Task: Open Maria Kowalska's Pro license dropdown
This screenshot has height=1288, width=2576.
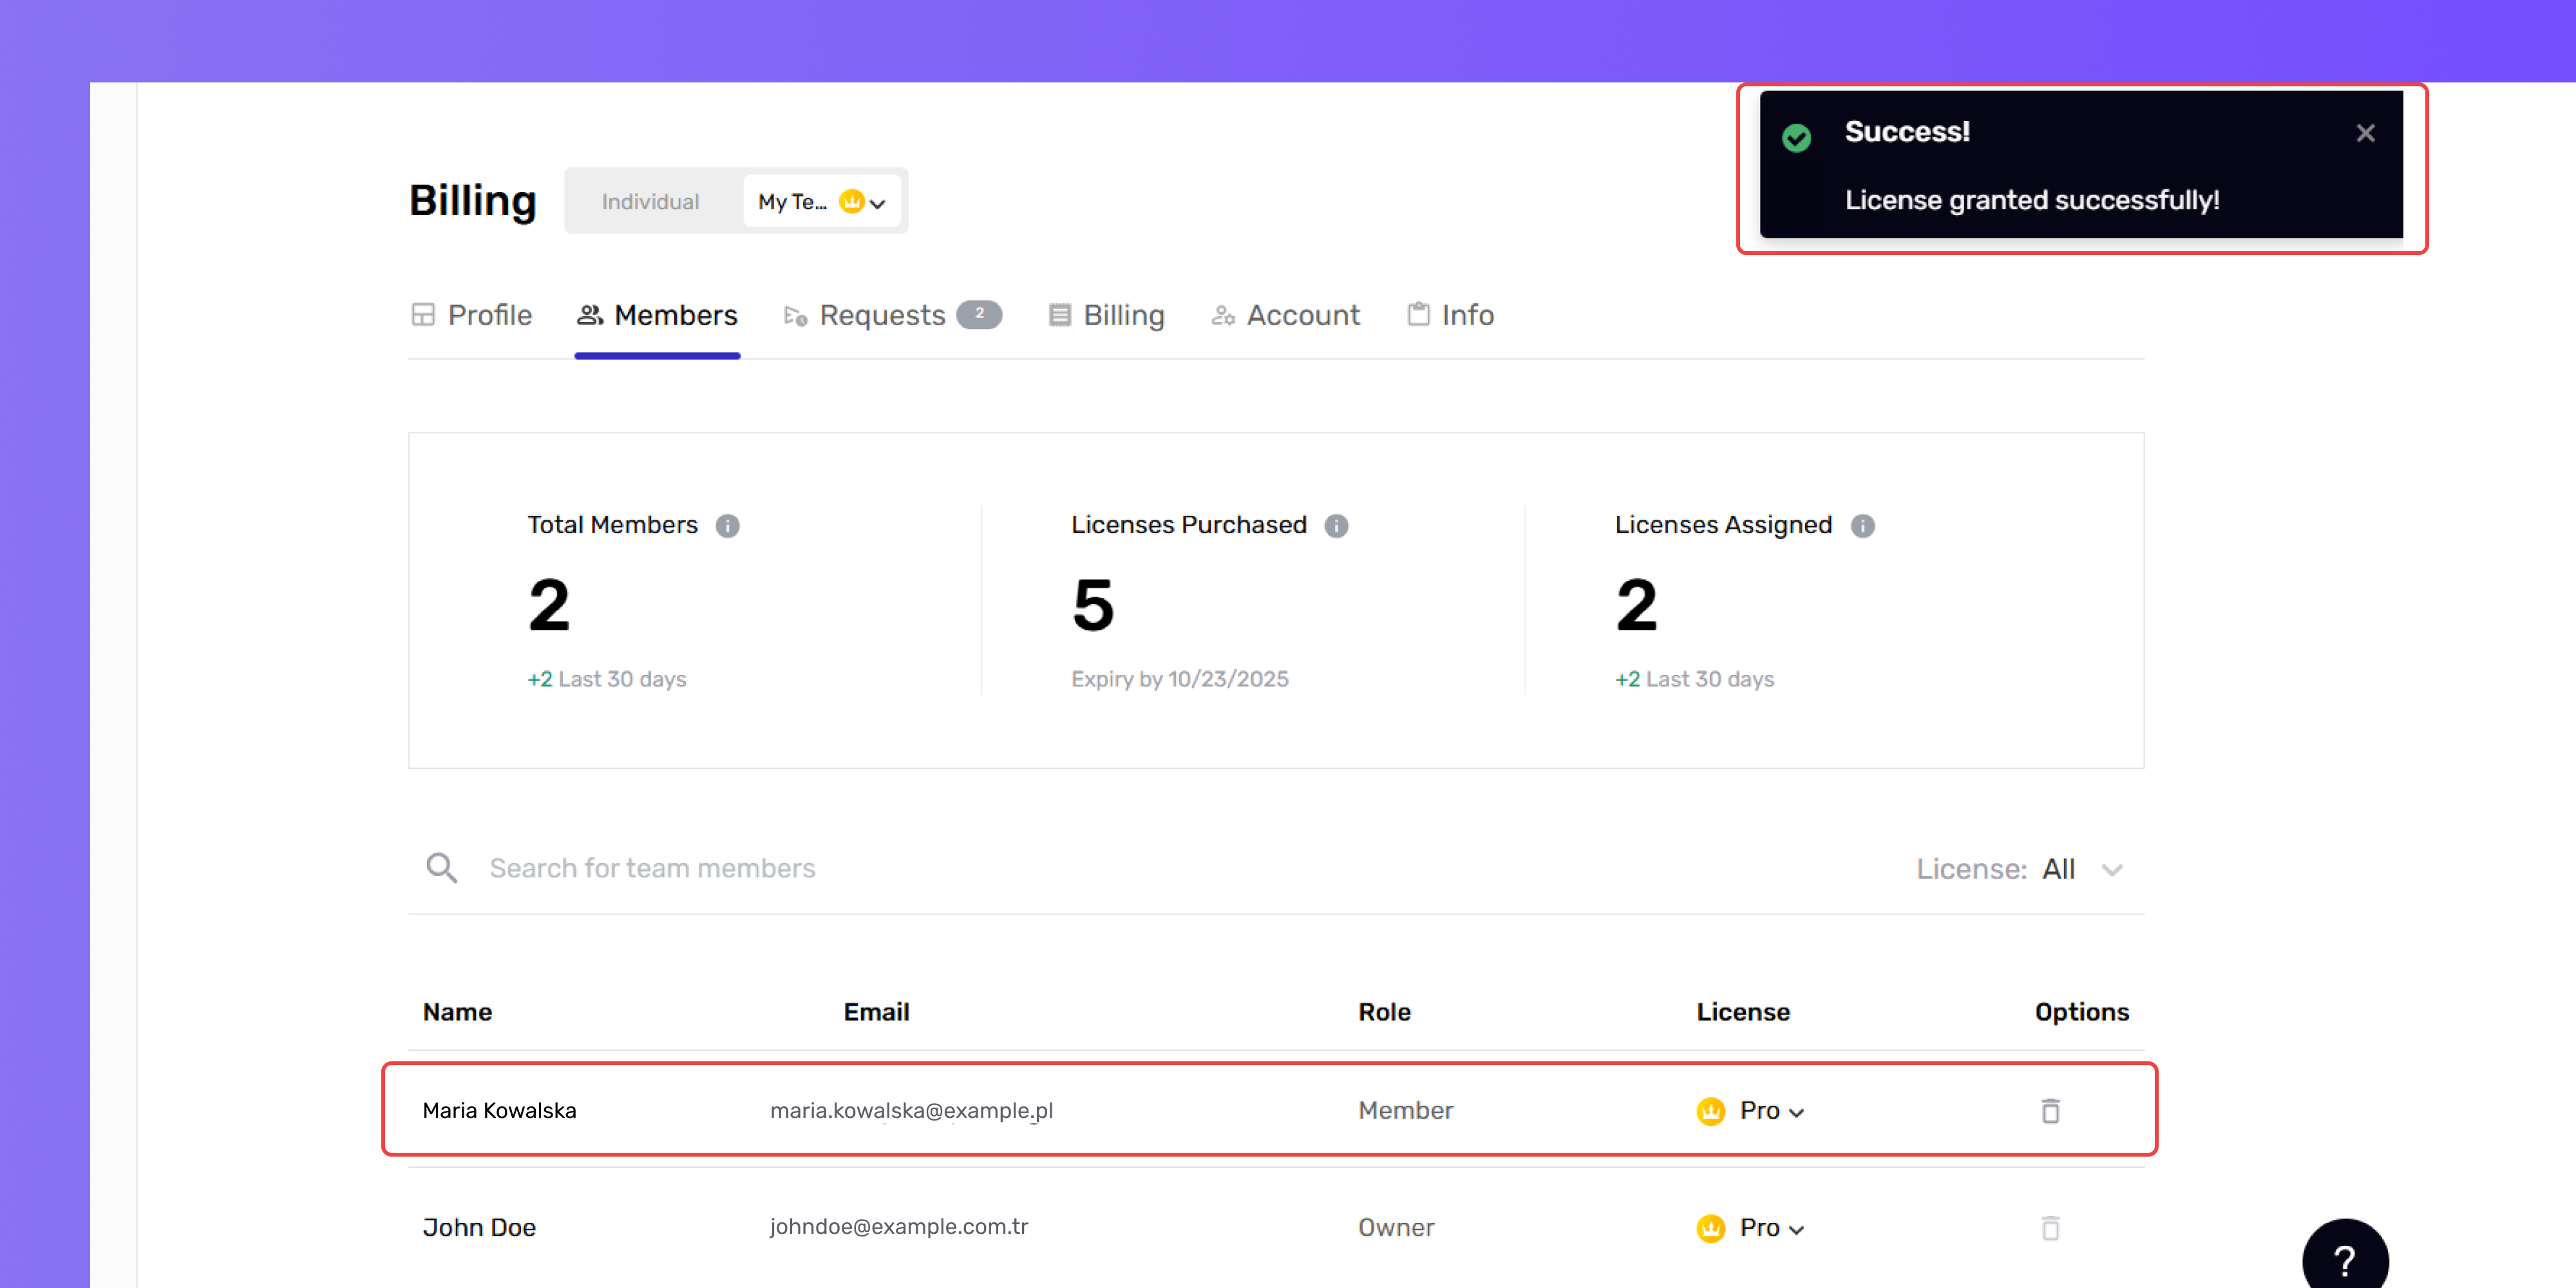Action: pos(1771,1111)
